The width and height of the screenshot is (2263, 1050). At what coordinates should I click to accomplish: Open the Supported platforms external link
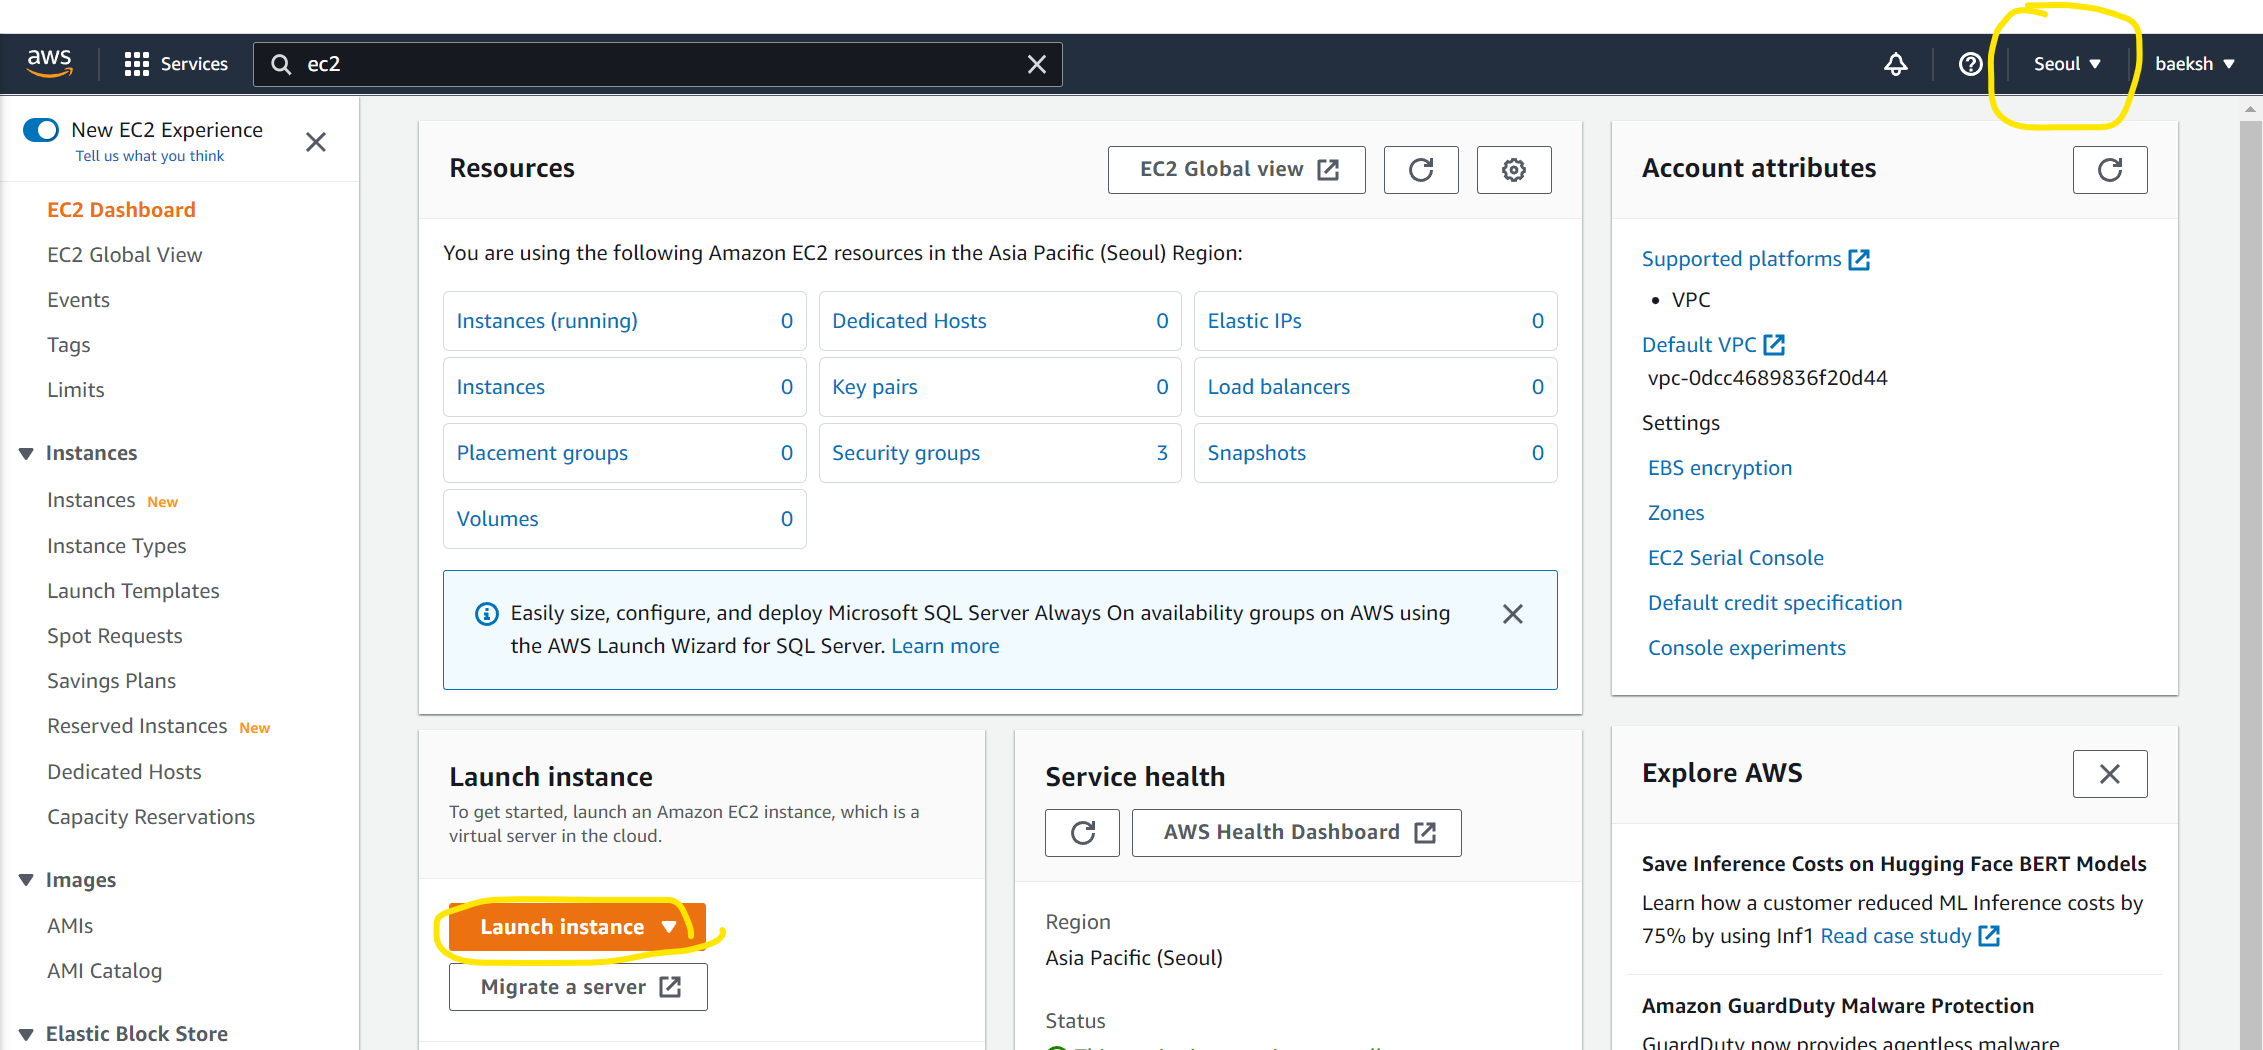(1756, 259)
